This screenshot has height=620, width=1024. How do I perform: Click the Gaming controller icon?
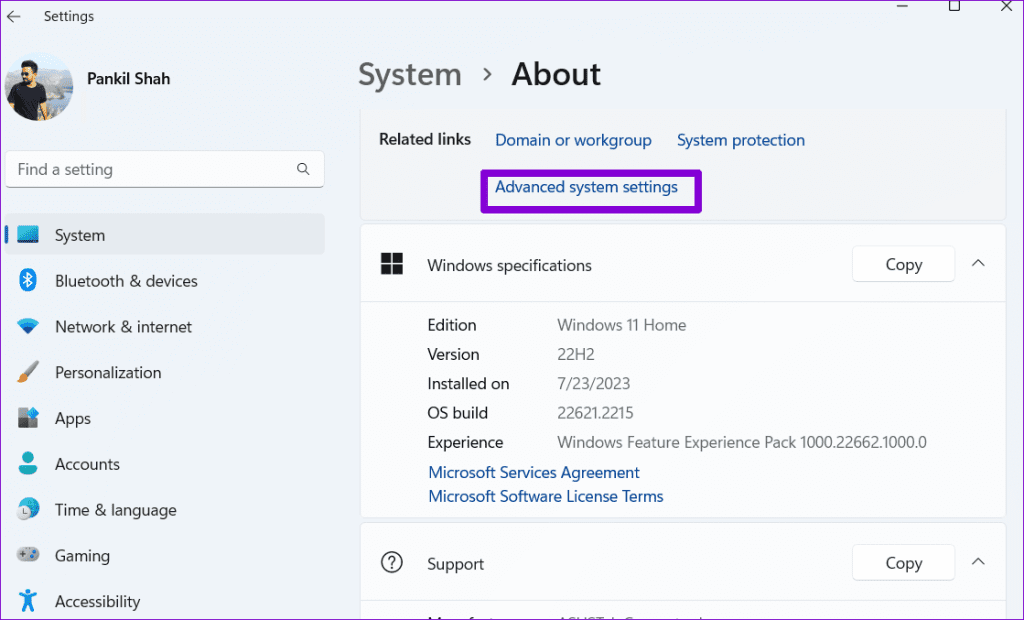click(28, 556)
